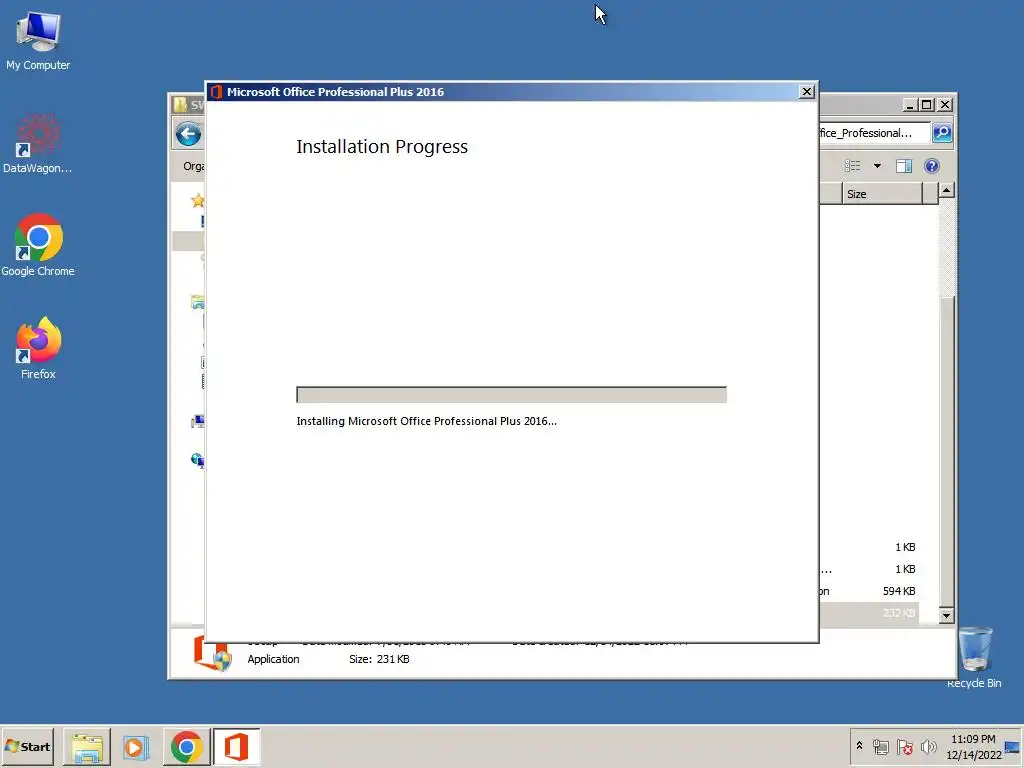Launch Google Chrome from the desktop

[x=38, y=246]
